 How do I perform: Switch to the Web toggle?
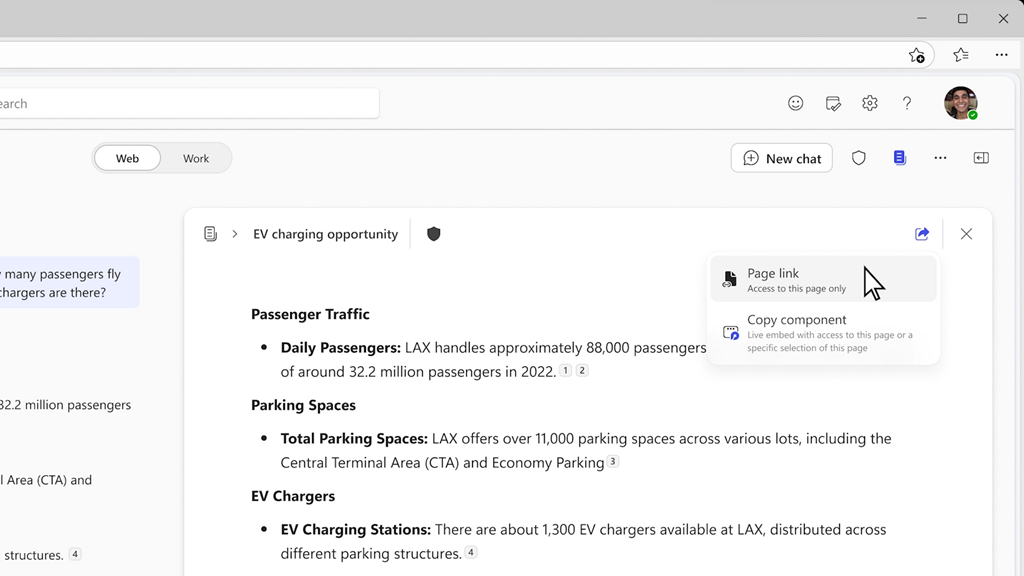127,158
